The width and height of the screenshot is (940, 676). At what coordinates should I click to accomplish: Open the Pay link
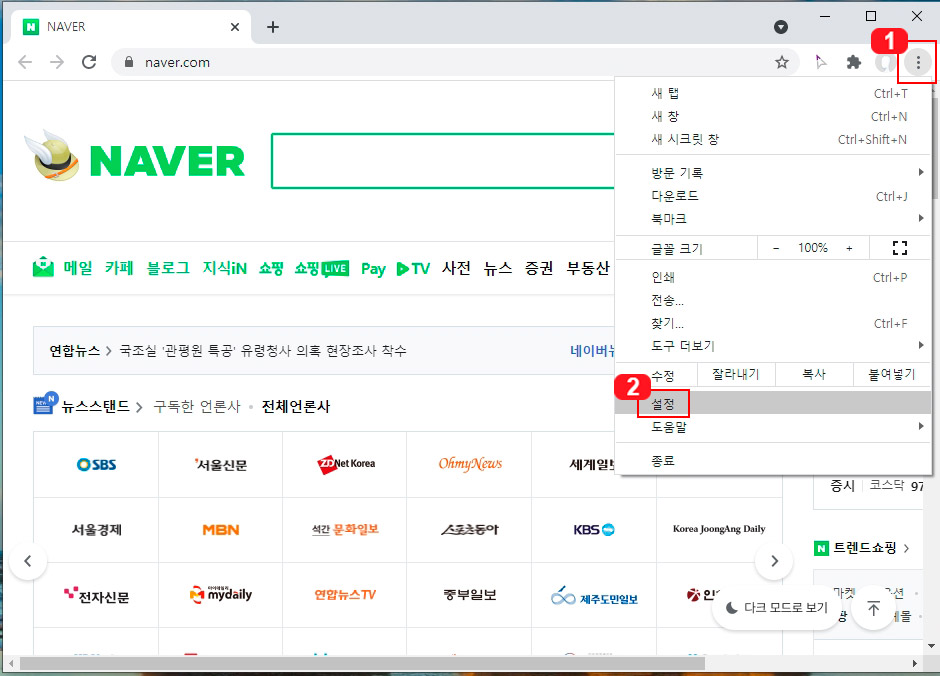click(373, 269)
